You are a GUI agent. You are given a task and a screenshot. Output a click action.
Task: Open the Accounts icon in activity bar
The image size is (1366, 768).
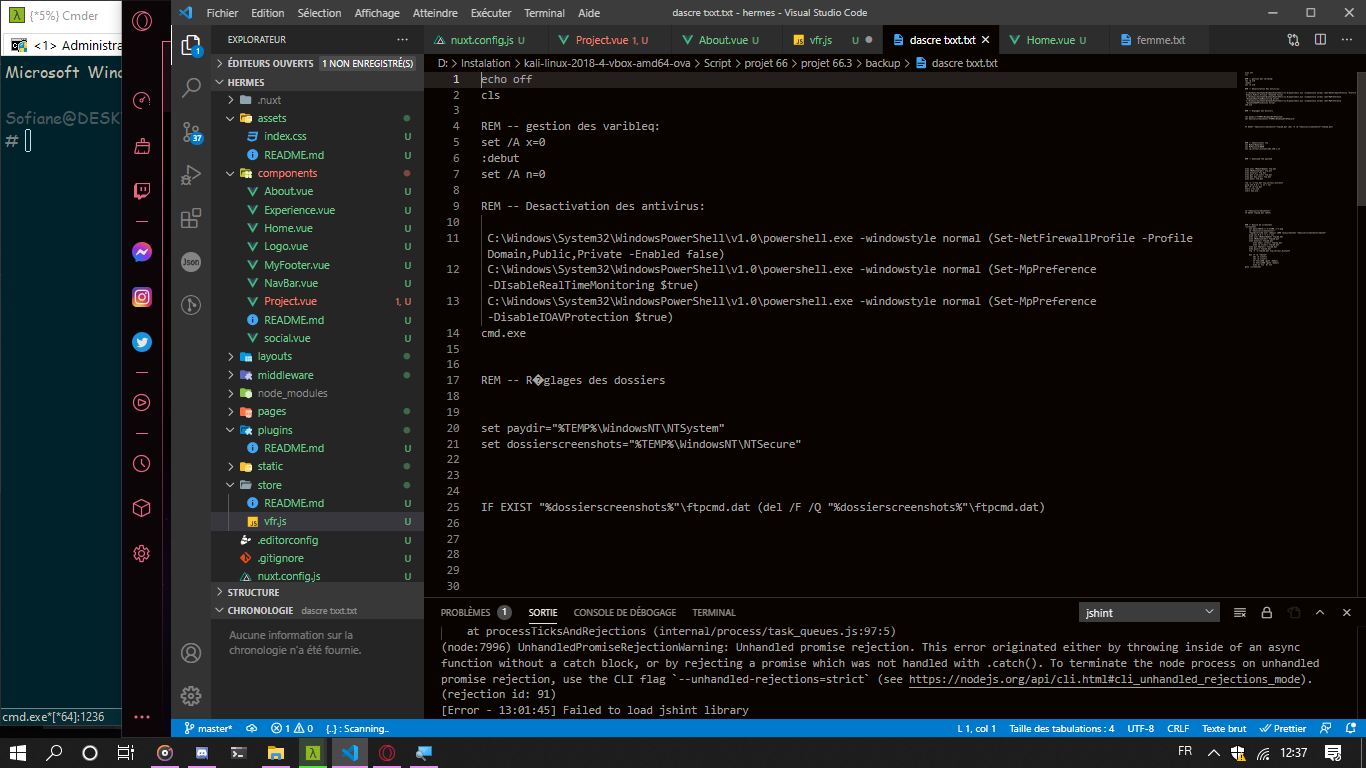point(191,653)
